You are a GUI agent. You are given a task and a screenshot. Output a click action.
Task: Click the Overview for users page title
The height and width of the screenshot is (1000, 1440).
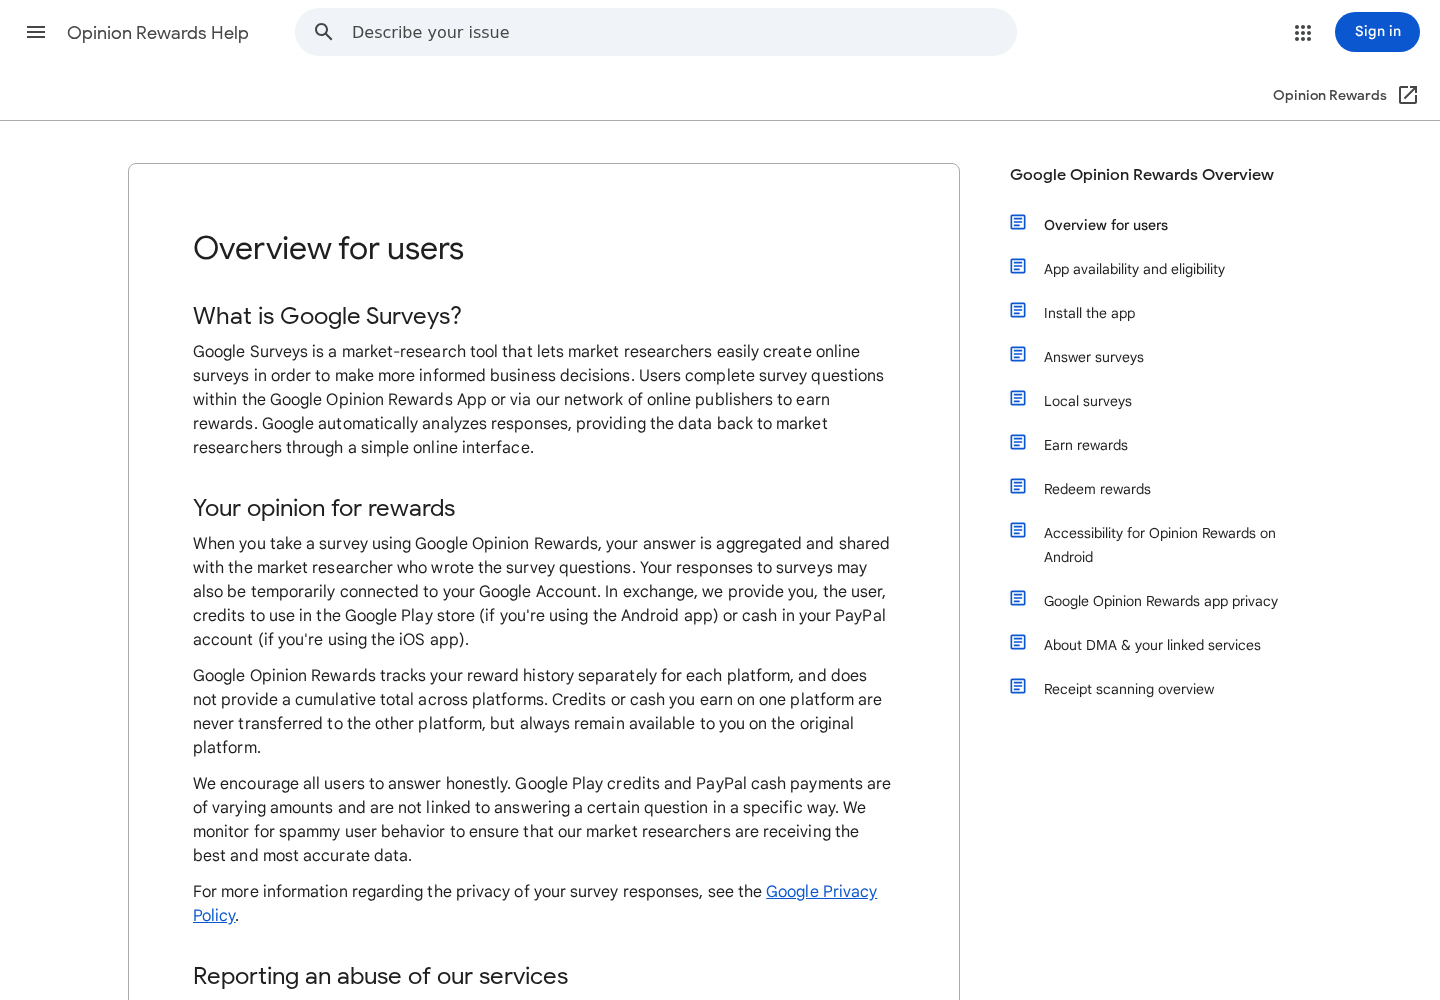pyautogui.click(x=328, y=248)
